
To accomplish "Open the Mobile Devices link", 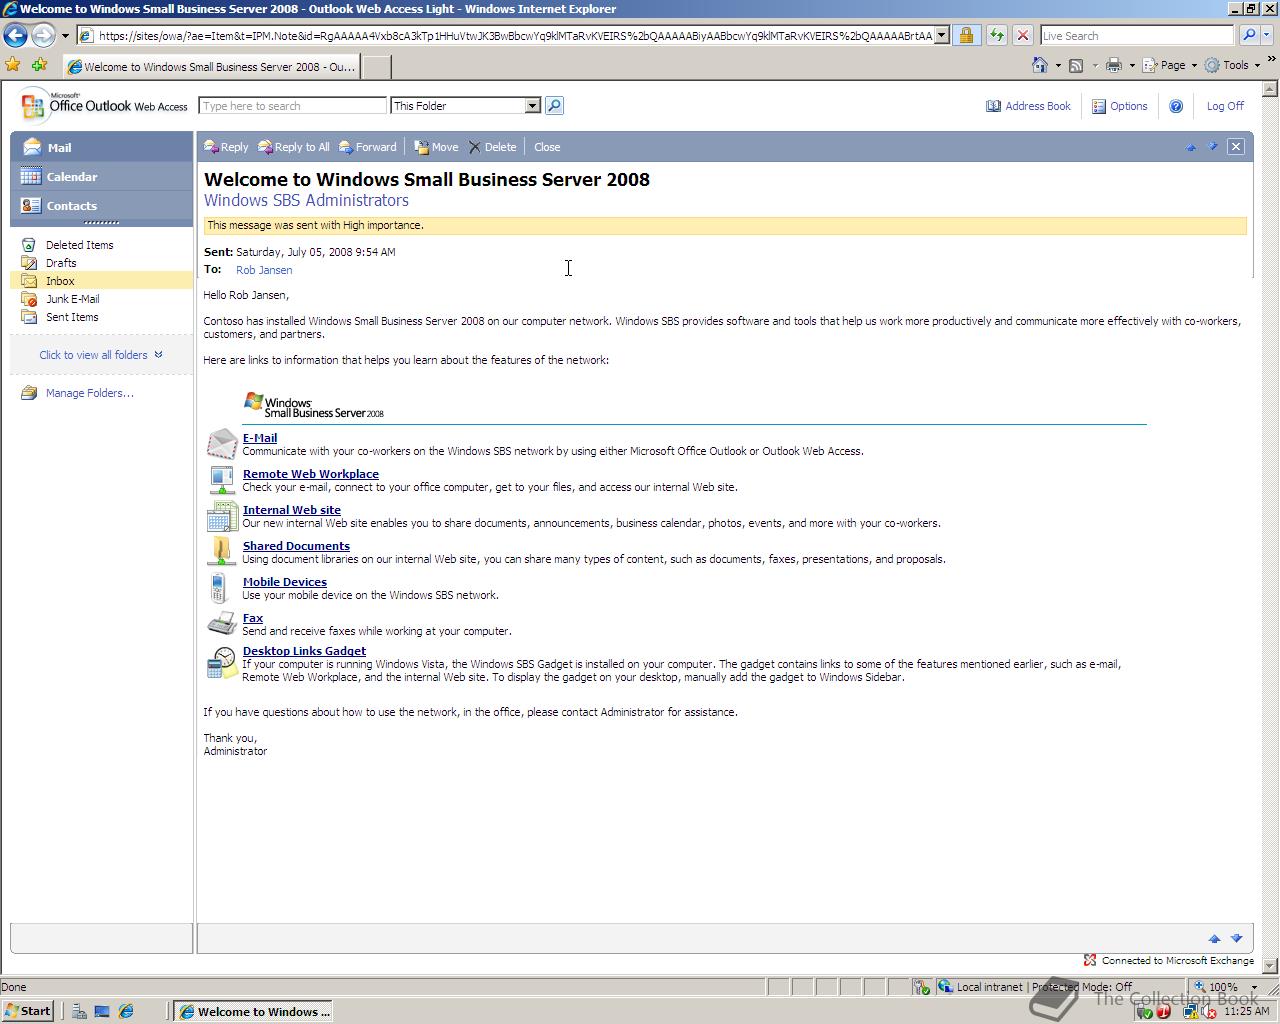I will 285,582.
